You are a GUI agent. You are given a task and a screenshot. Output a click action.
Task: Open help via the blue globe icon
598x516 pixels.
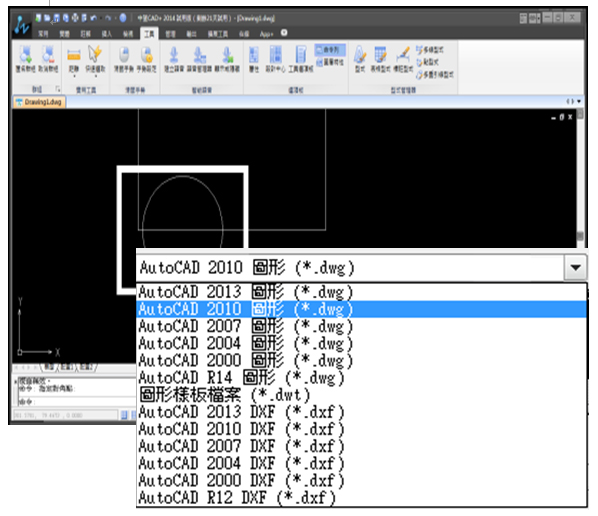(x=123, y=18)
